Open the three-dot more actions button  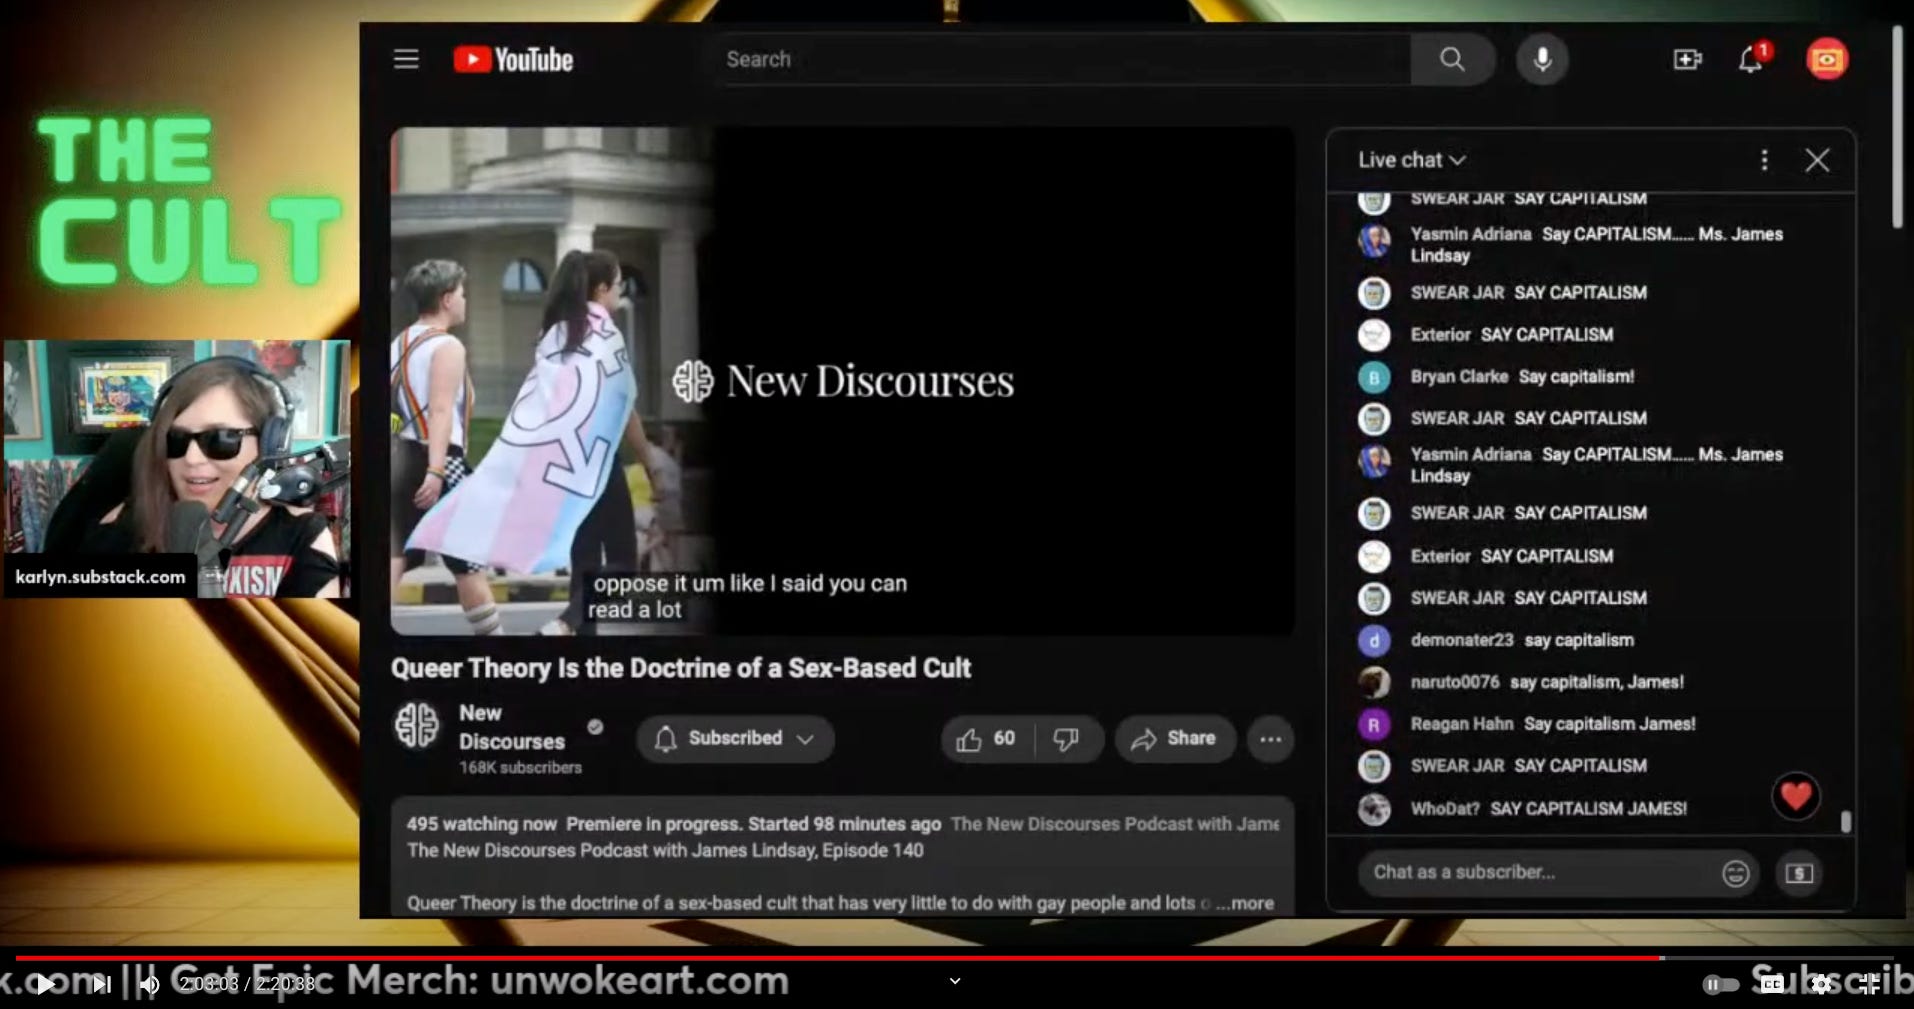[x=1270, y=739]
